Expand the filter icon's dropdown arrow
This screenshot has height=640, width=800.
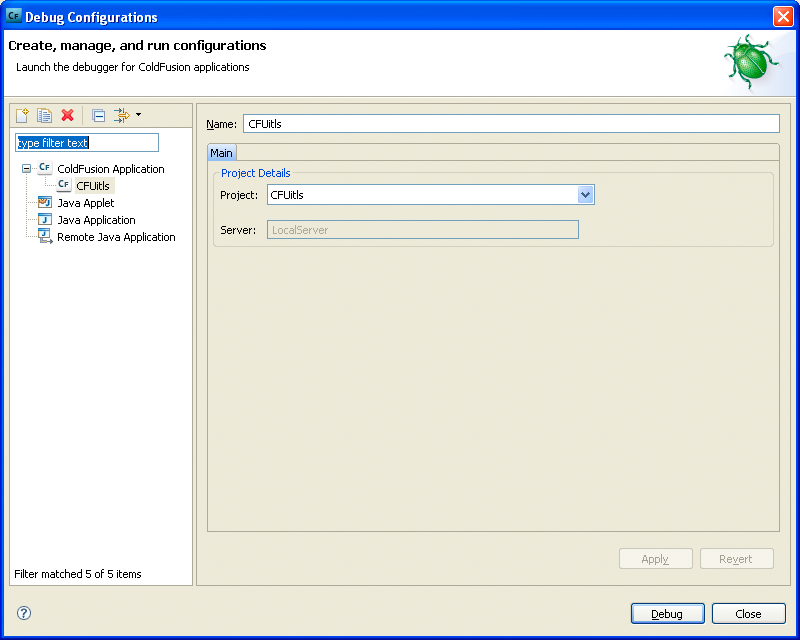(x=138, y=115)
